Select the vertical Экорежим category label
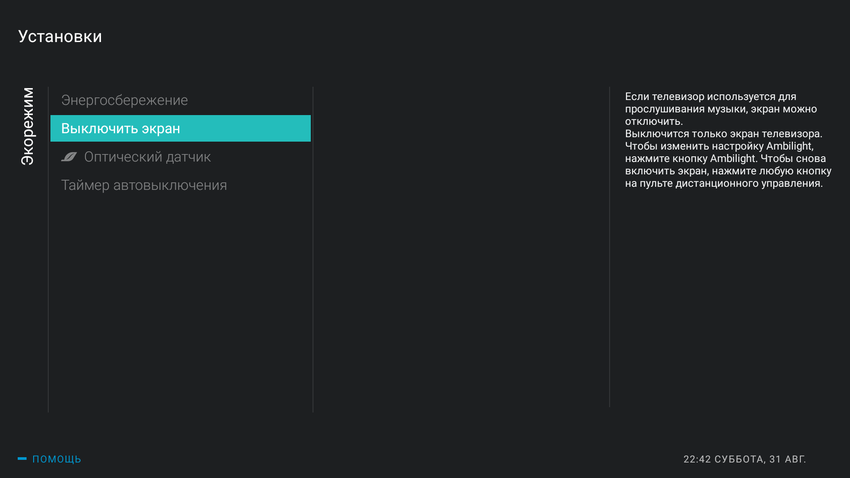 coord(28,126)
